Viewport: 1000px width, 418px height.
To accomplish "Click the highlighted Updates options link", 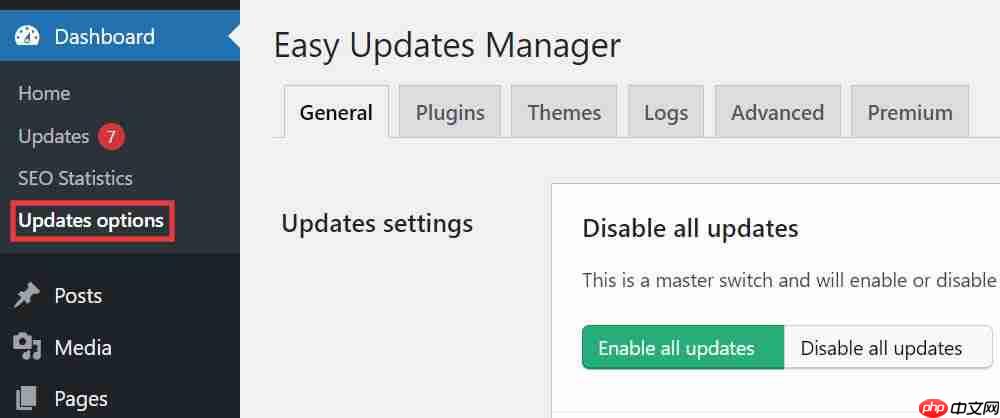I will 91,220.
